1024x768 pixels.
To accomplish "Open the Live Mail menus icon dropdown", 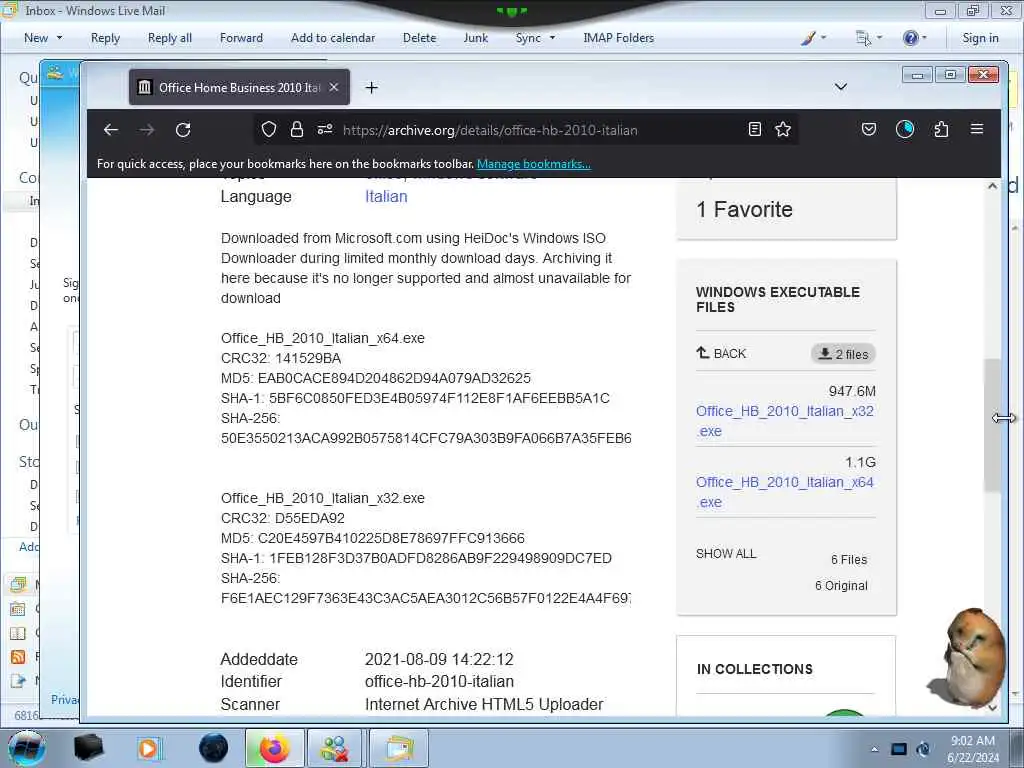I will [869, 38].
